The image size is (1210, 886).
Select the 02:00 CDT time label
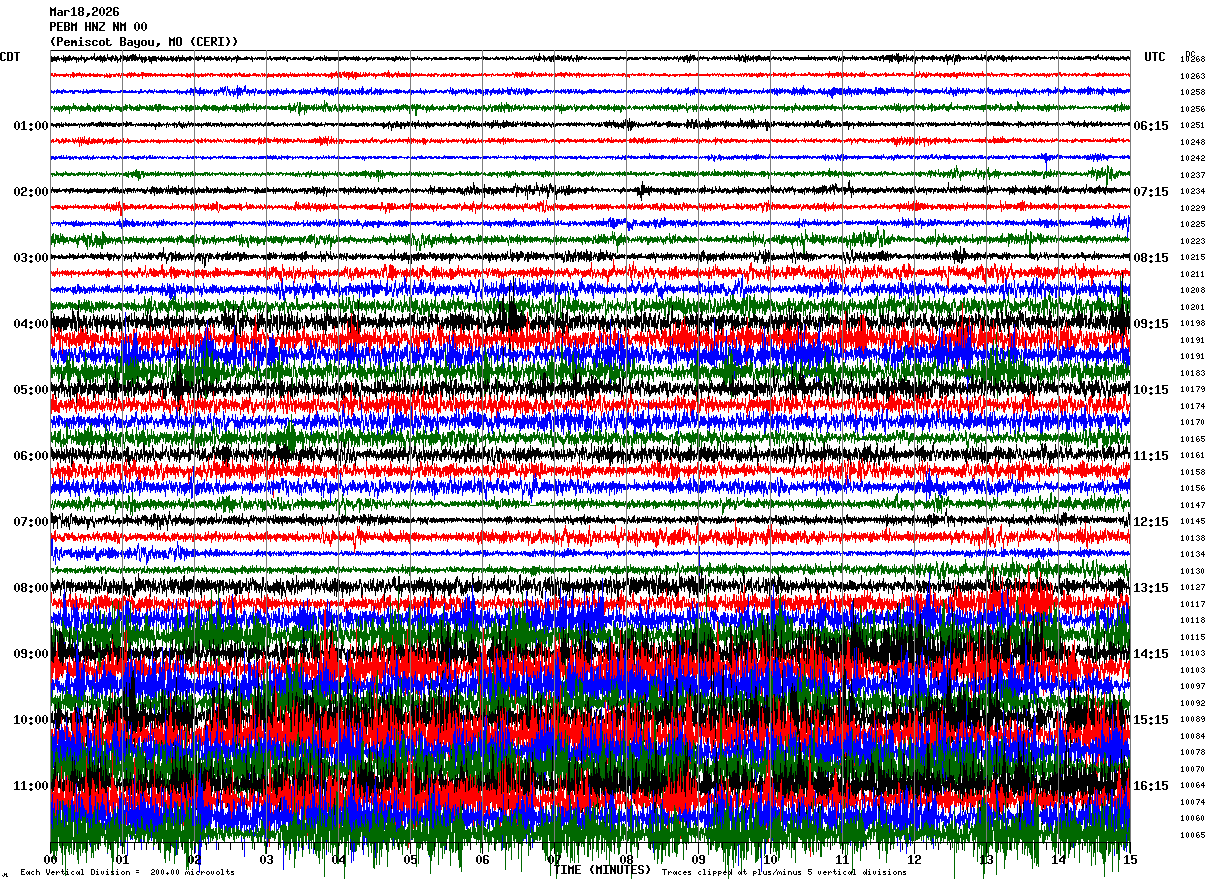[x=31, y=192]
